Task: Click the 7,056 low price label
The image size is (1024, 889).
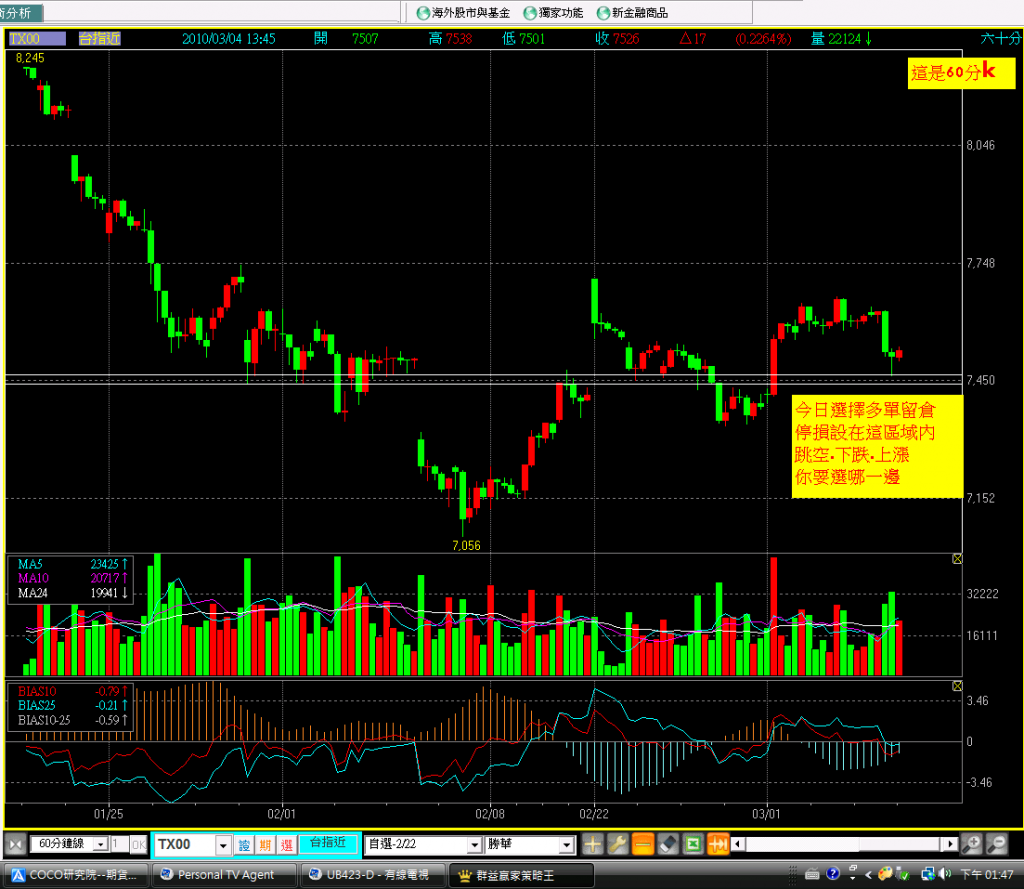Action: (x=466, y=545)
